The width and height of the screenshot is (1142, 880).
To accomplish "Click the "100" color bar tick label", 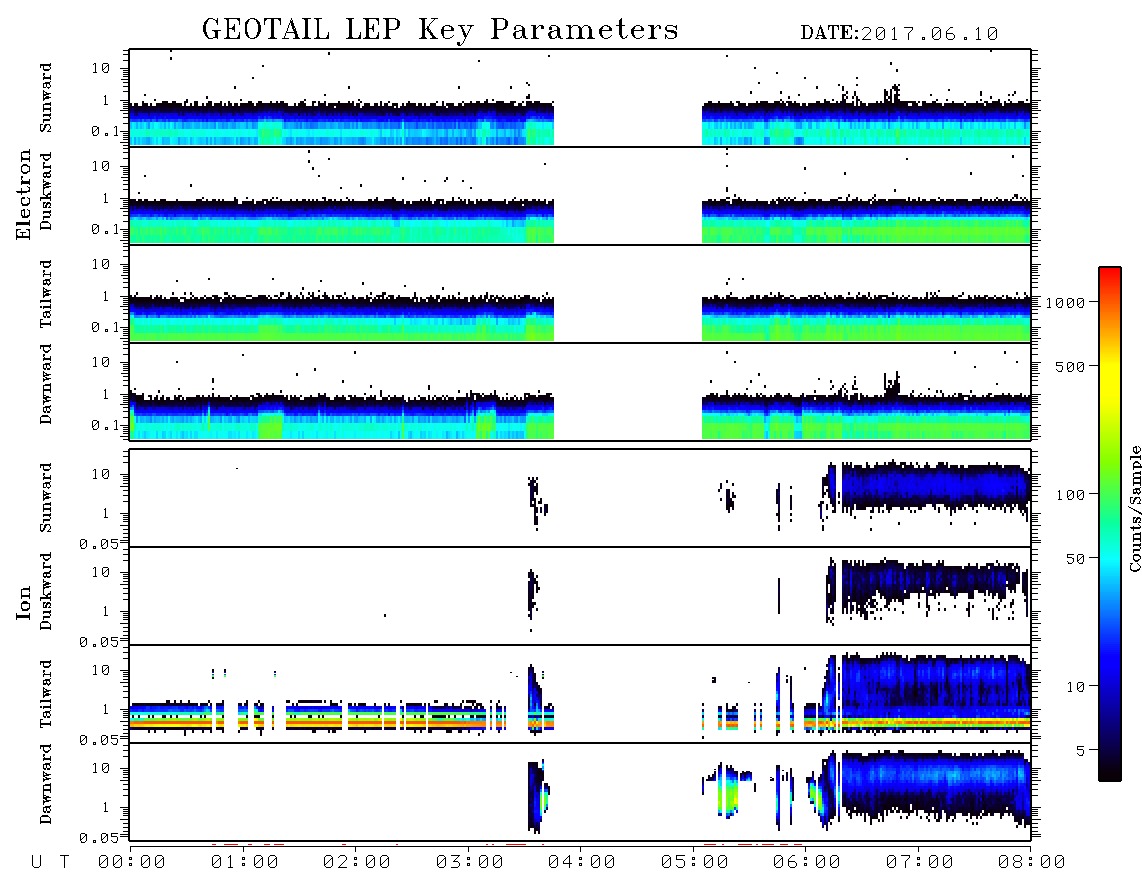I will tap(1071, 495).
